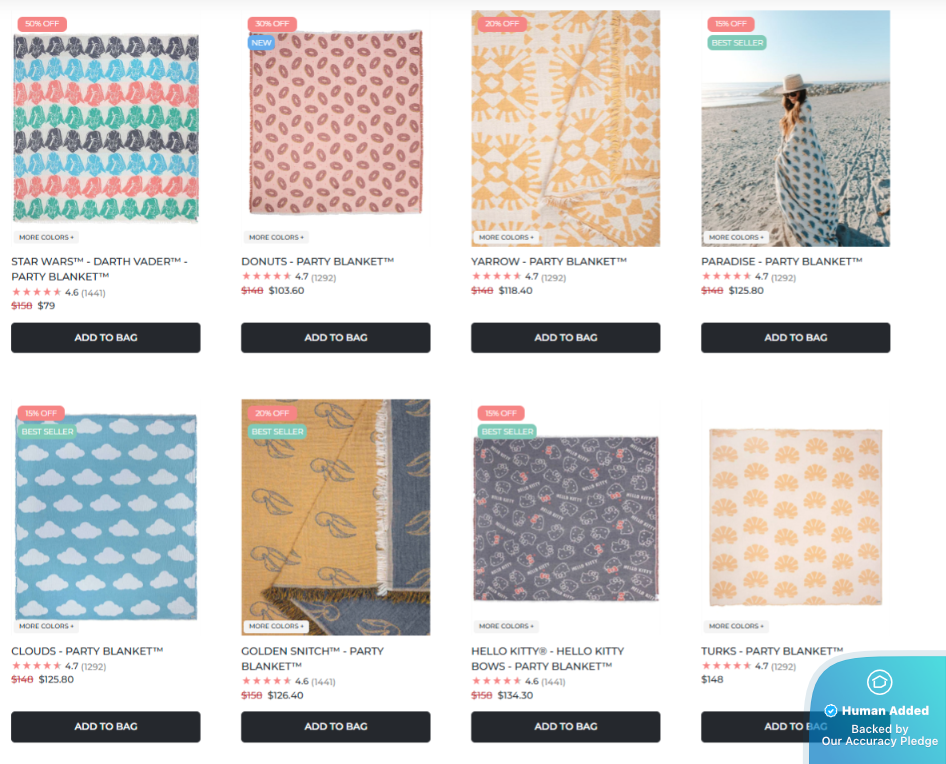Click the Yarrow blanket star rating
Viewport: 946px width, 764px height.
497,277
